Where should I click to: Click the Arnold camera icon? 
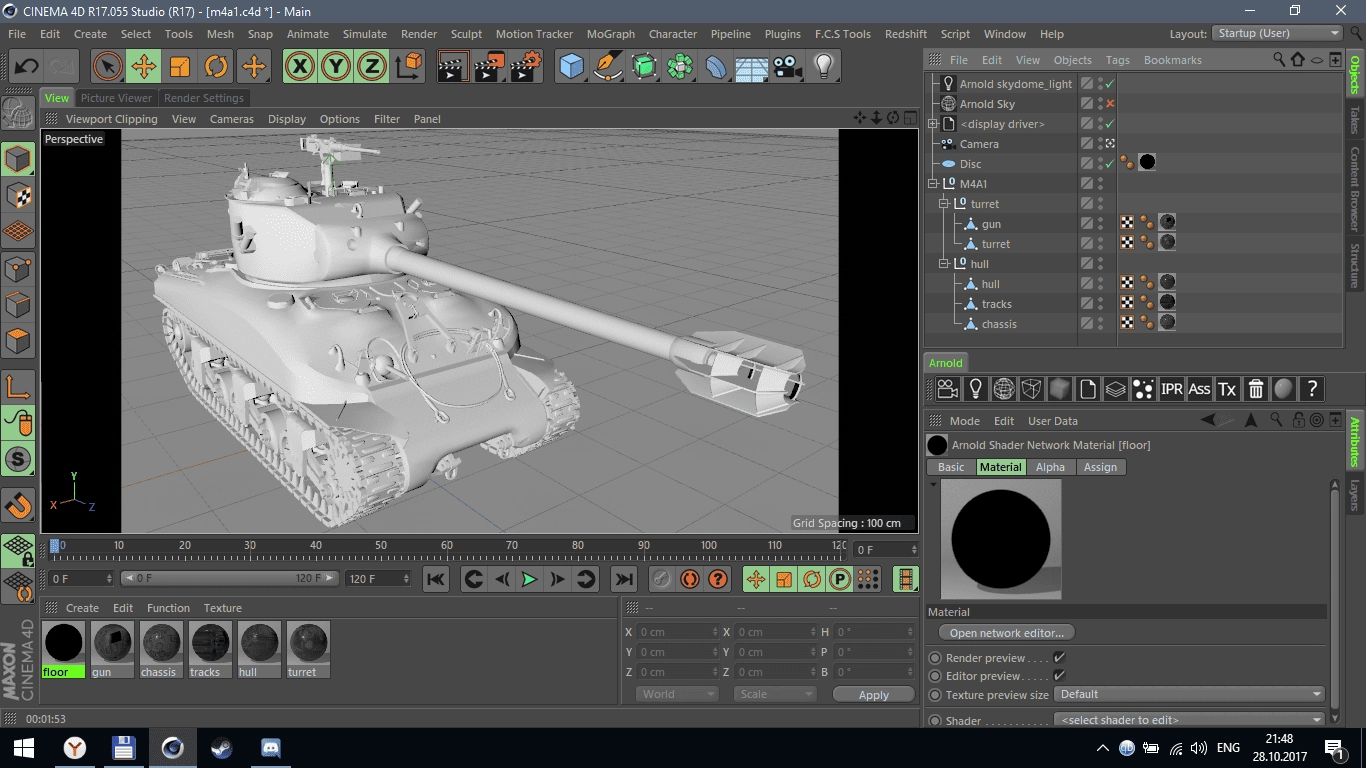(x=947, y=389)
